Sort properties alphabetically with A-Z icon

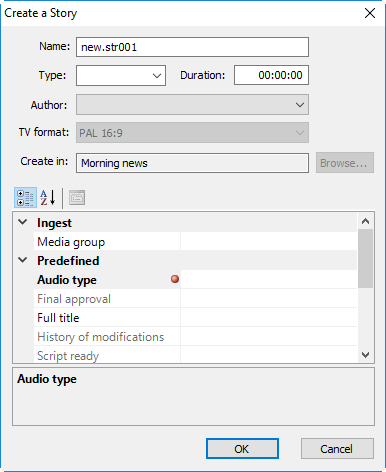coord(48,198)
